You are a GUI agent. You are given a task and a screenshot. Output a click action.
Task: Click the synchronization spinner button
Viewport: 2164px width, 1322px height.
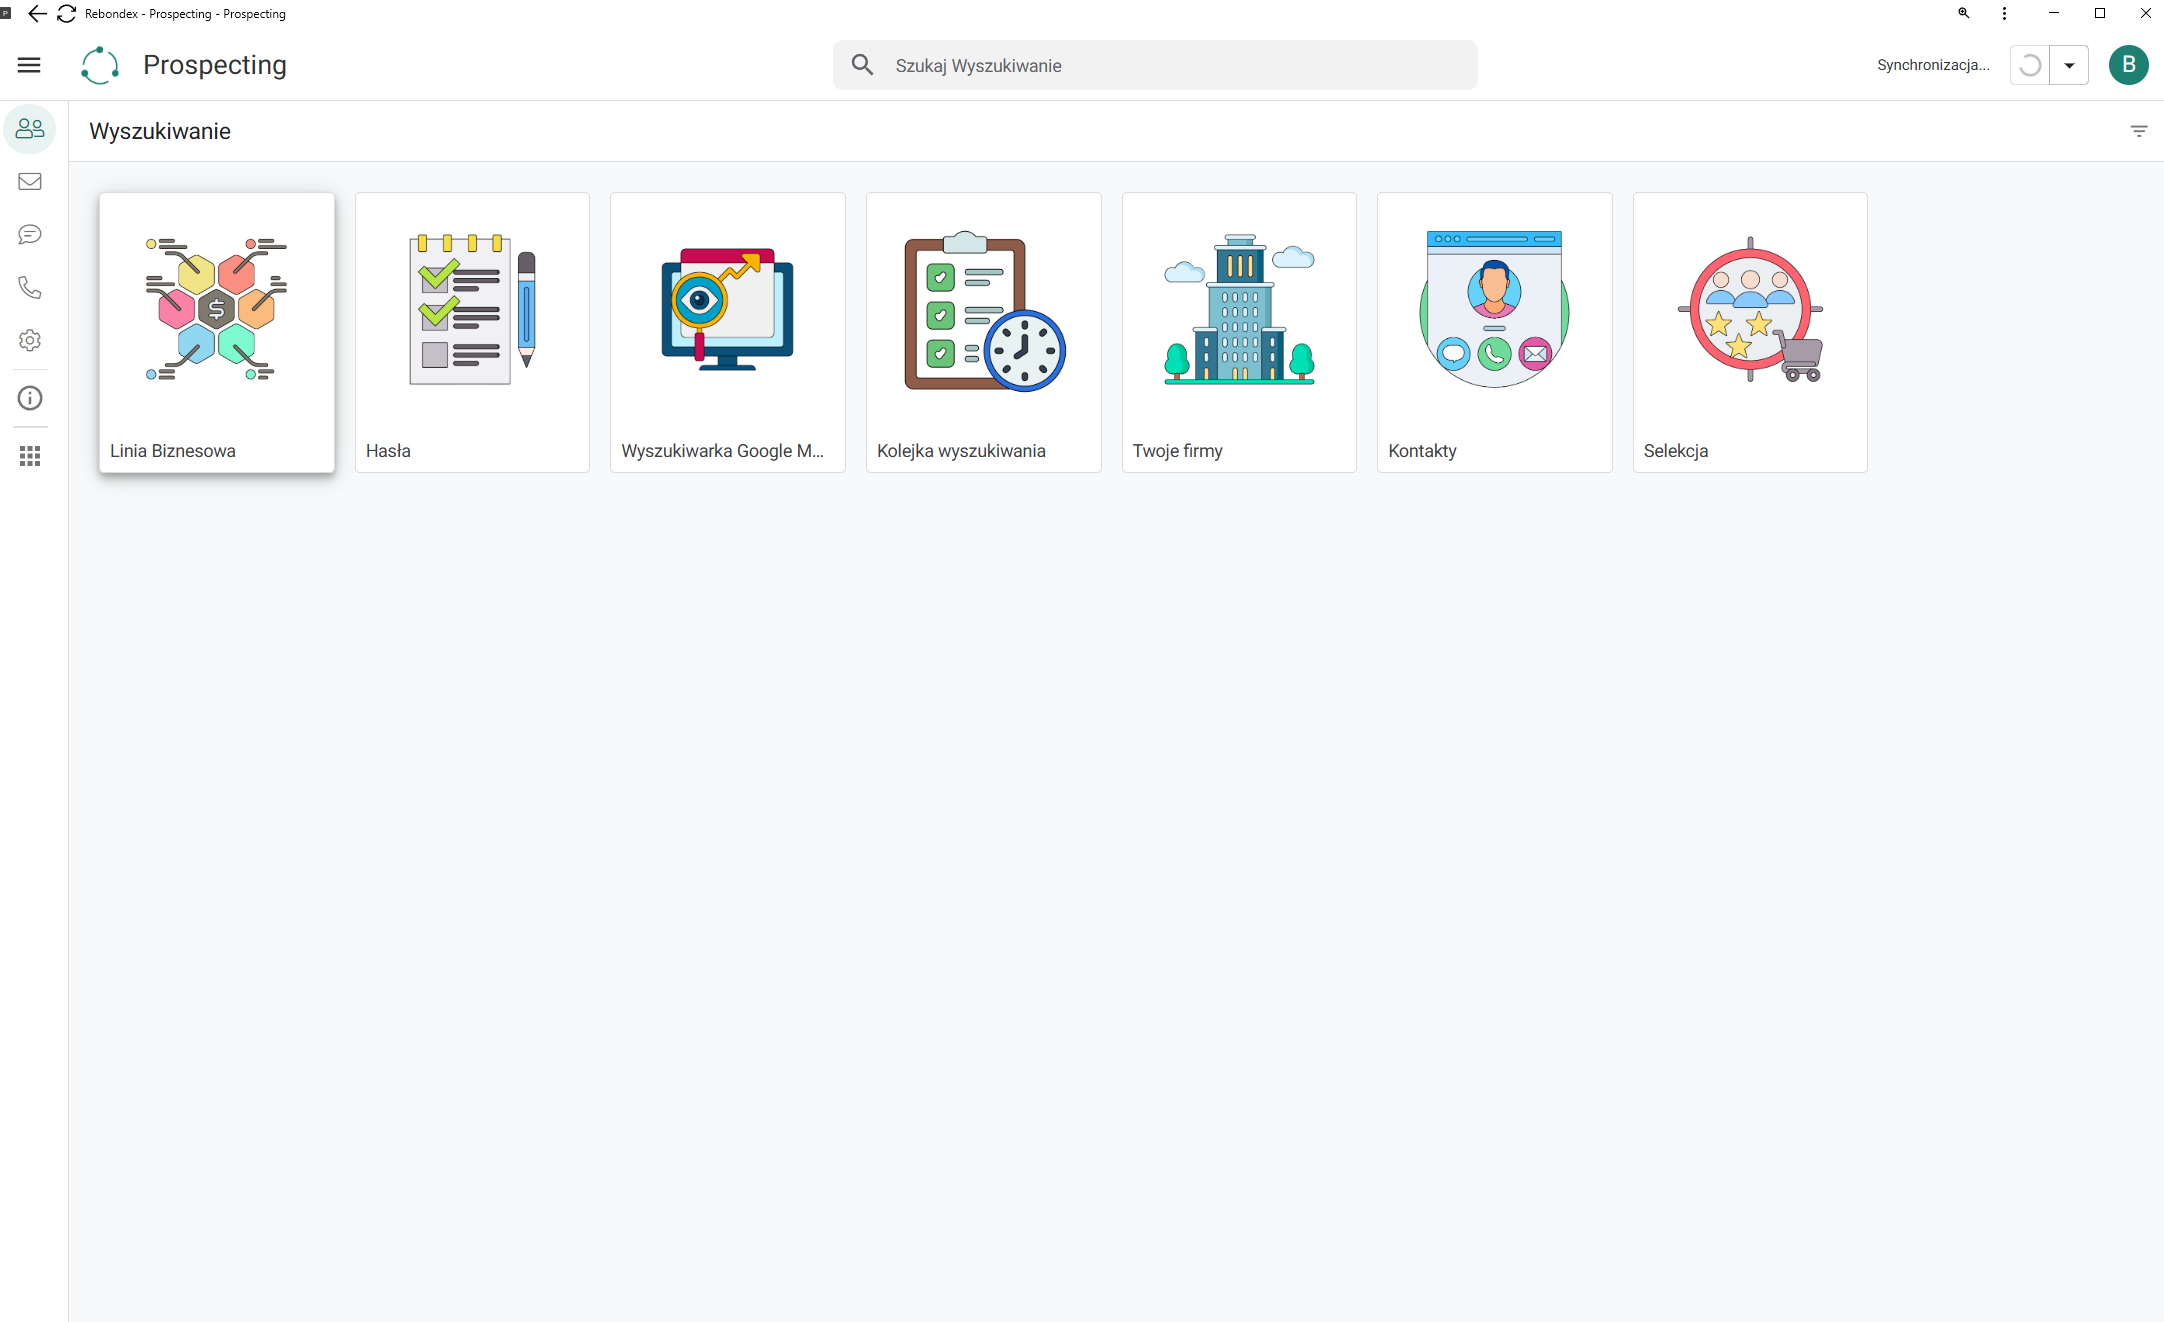[2030, 65]
